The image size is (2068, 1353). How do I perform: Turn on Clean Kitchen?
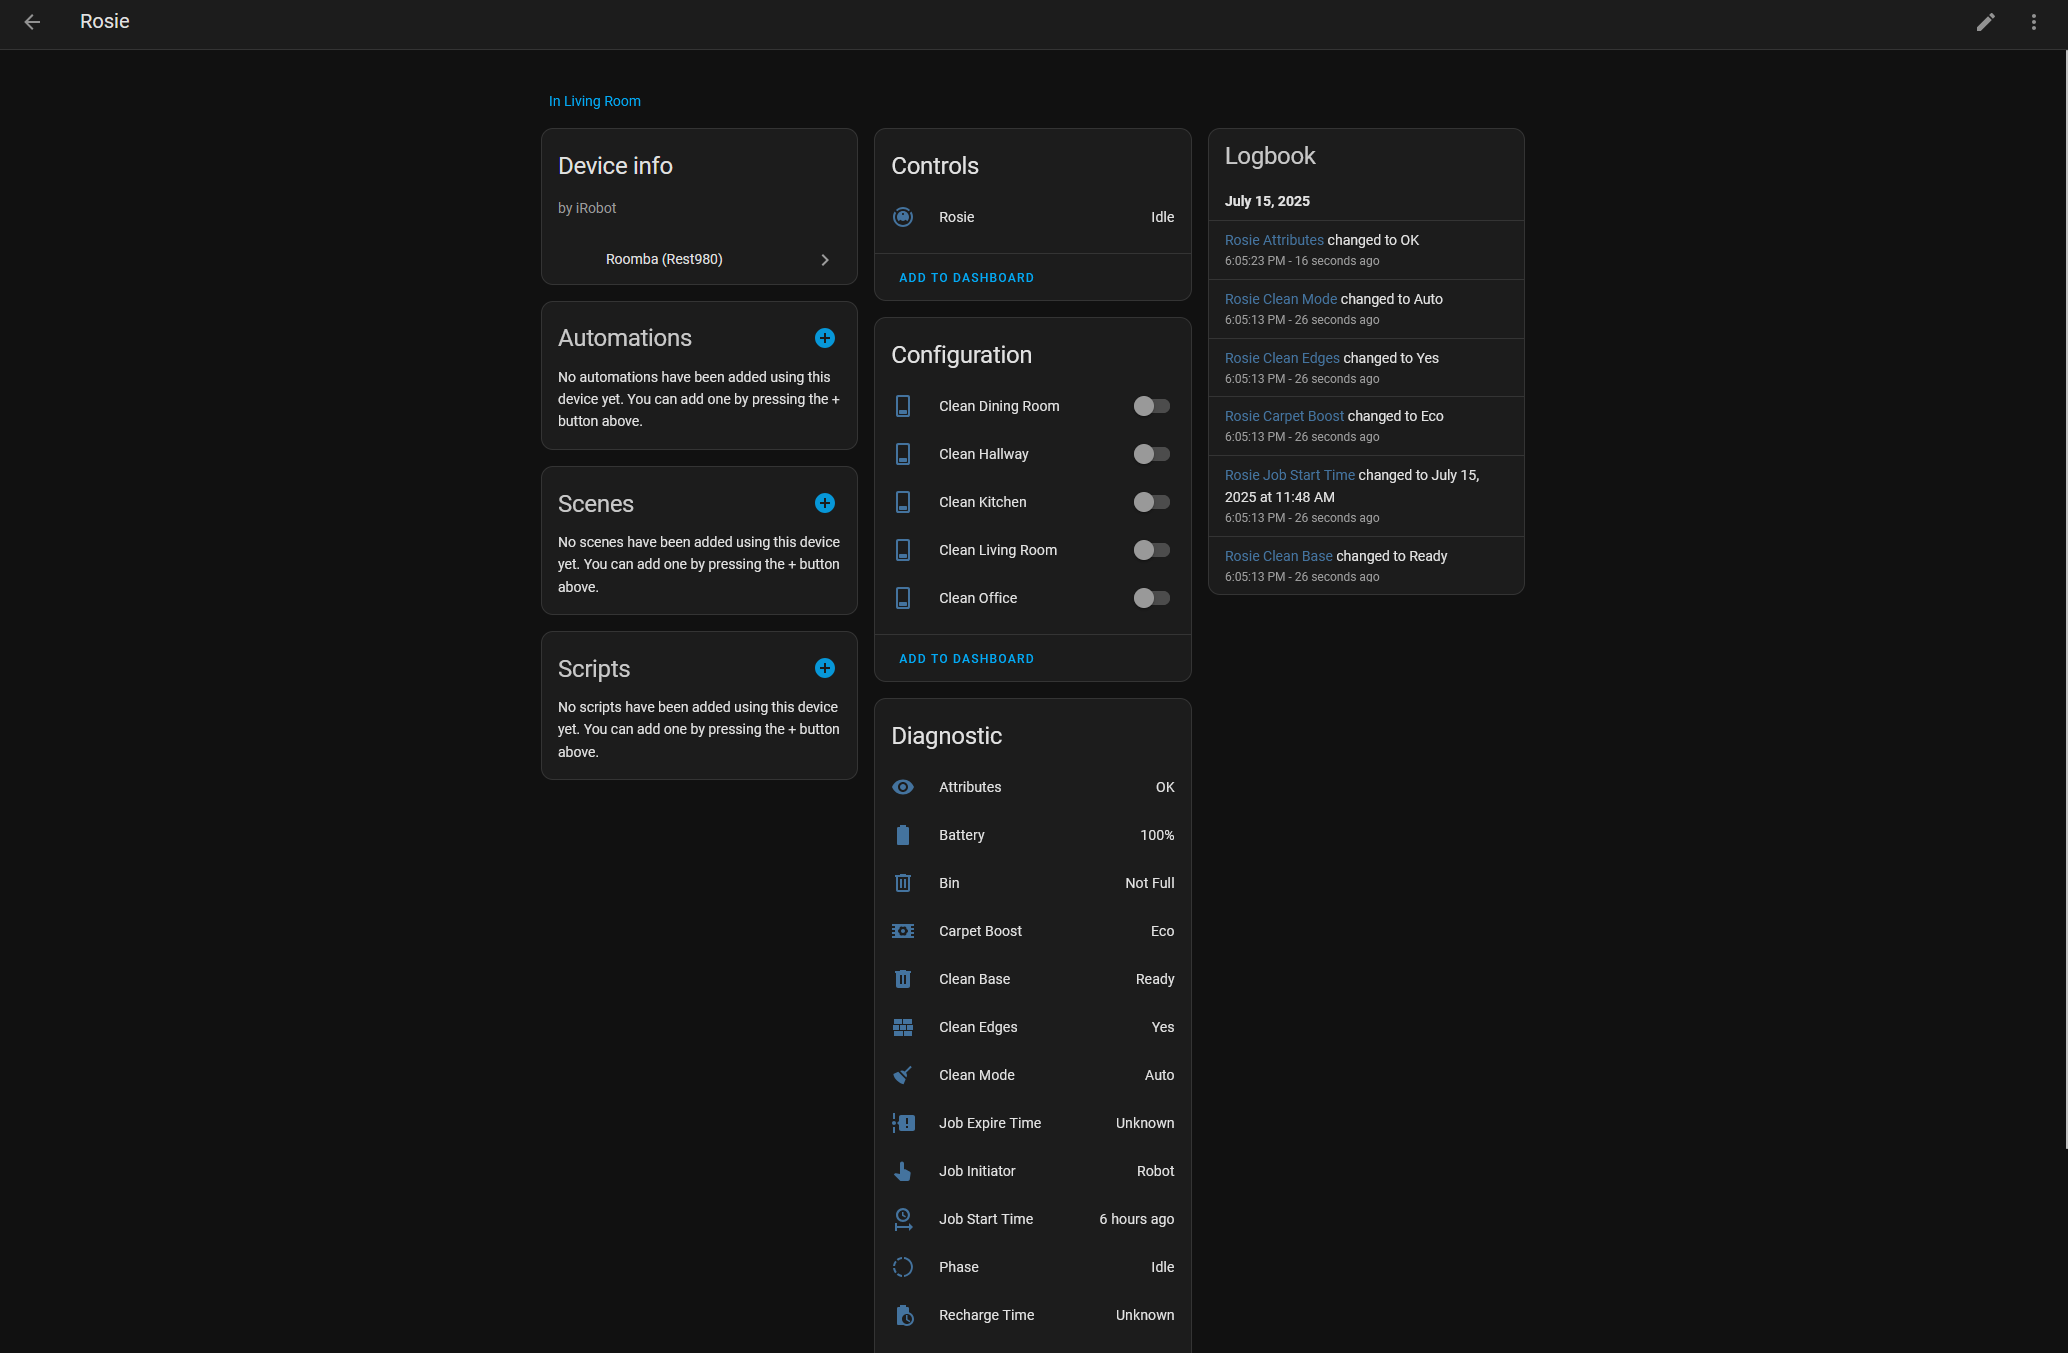1151,502
